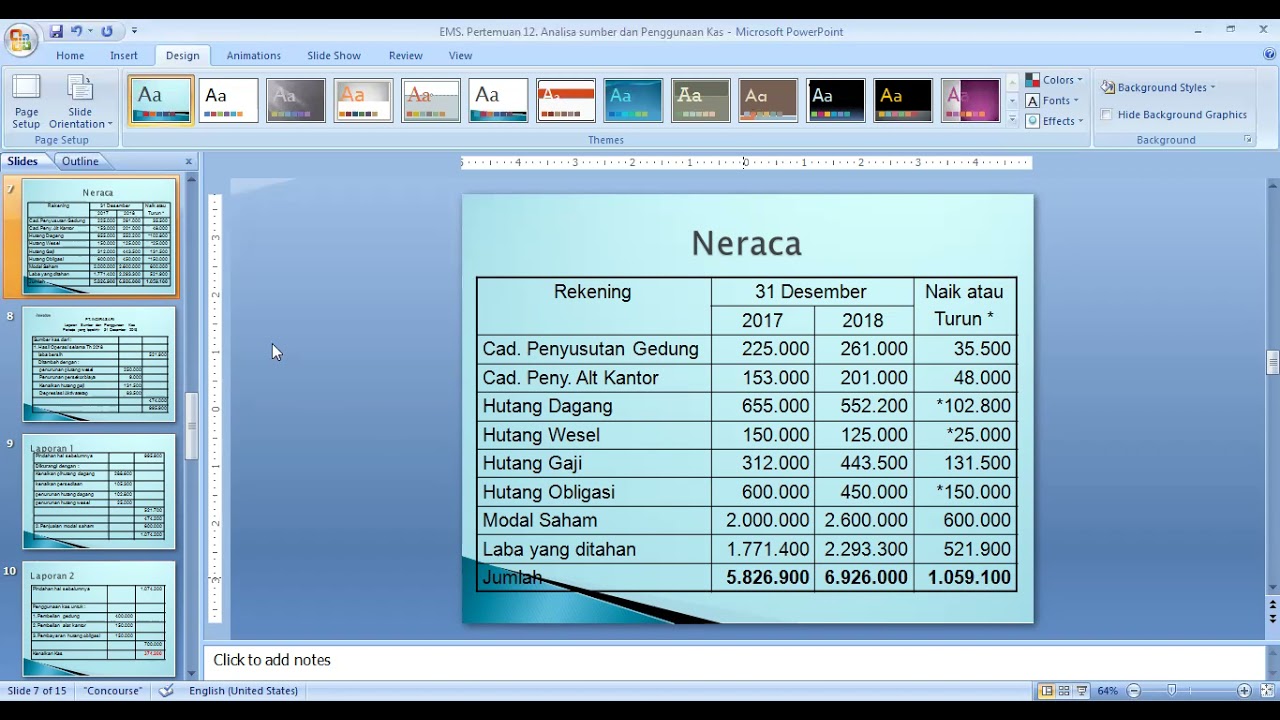
Task: Zoom in with plus button
Action: pos(1244,691)
